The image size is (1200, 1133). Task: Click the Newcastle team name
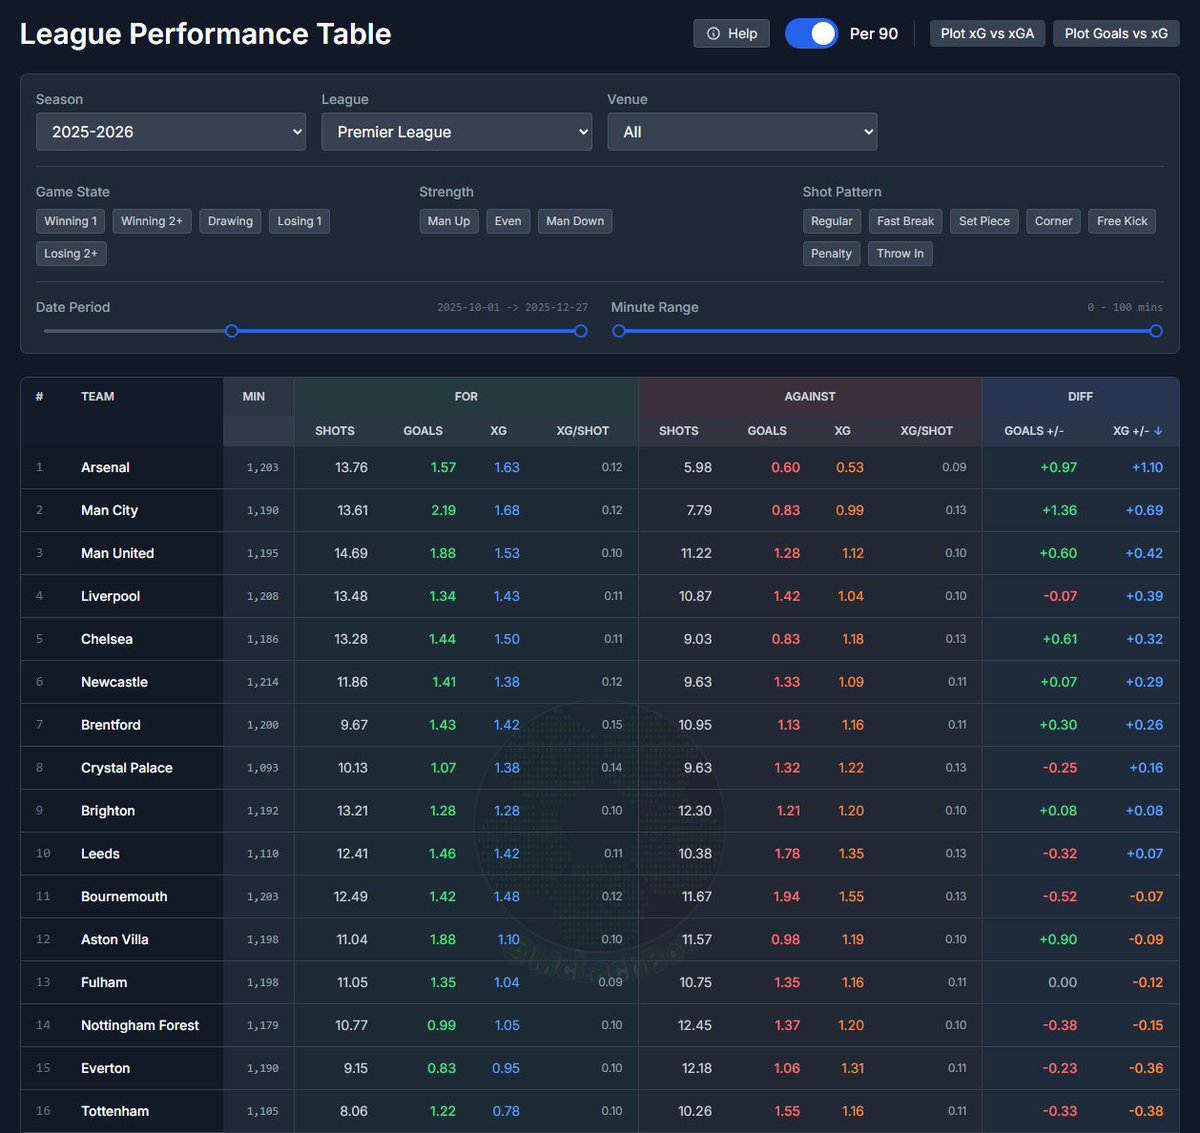pyautogui.click(x=114, y=682)
